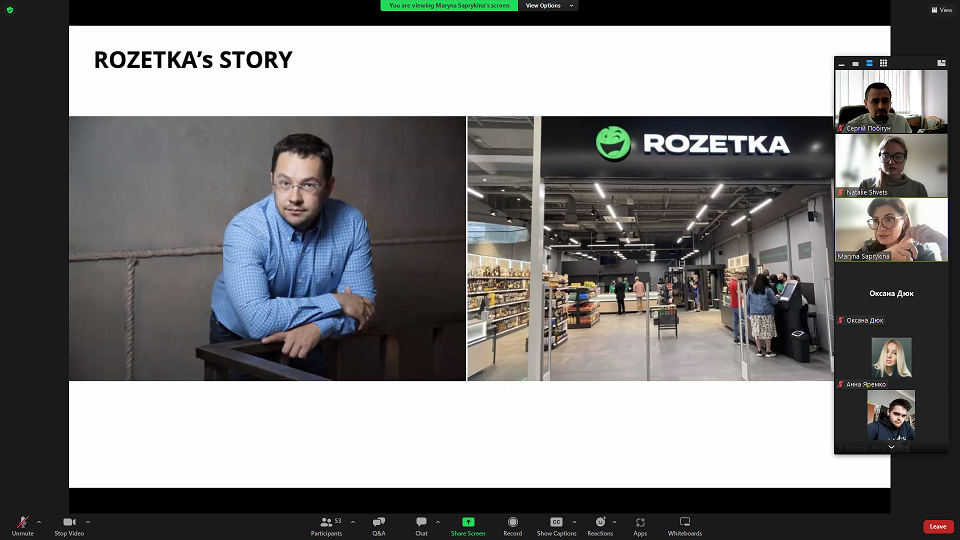Open Whiteboards
960x540 pixels.
(x=685, y=525)
